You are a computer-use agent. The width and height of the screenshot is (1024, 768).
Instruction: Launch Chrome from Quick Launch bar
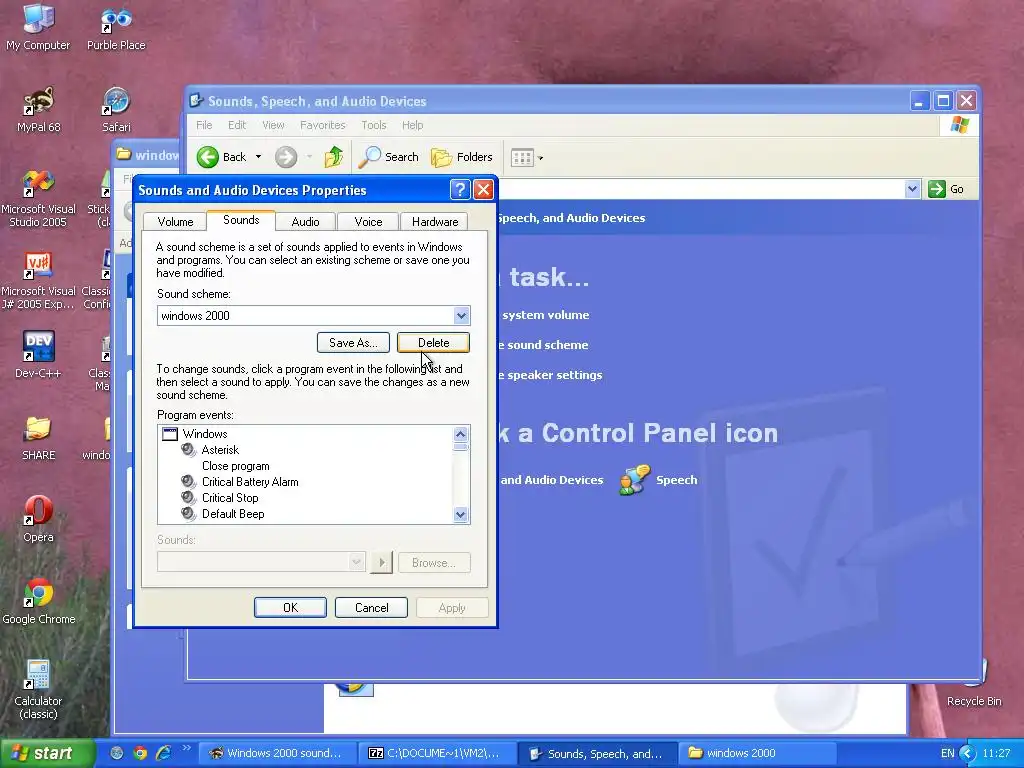140,753
